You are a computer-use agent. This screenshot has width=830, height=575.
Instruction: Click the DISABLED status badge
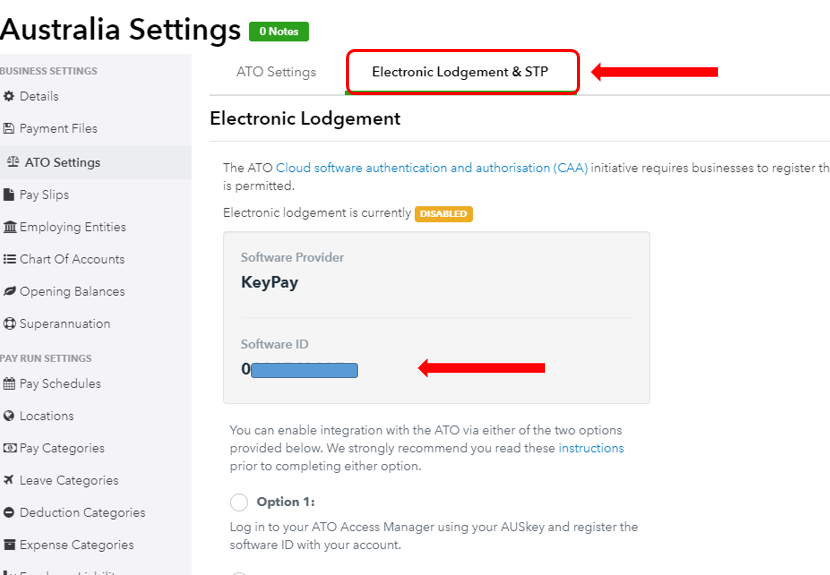(x=443, y=213)
